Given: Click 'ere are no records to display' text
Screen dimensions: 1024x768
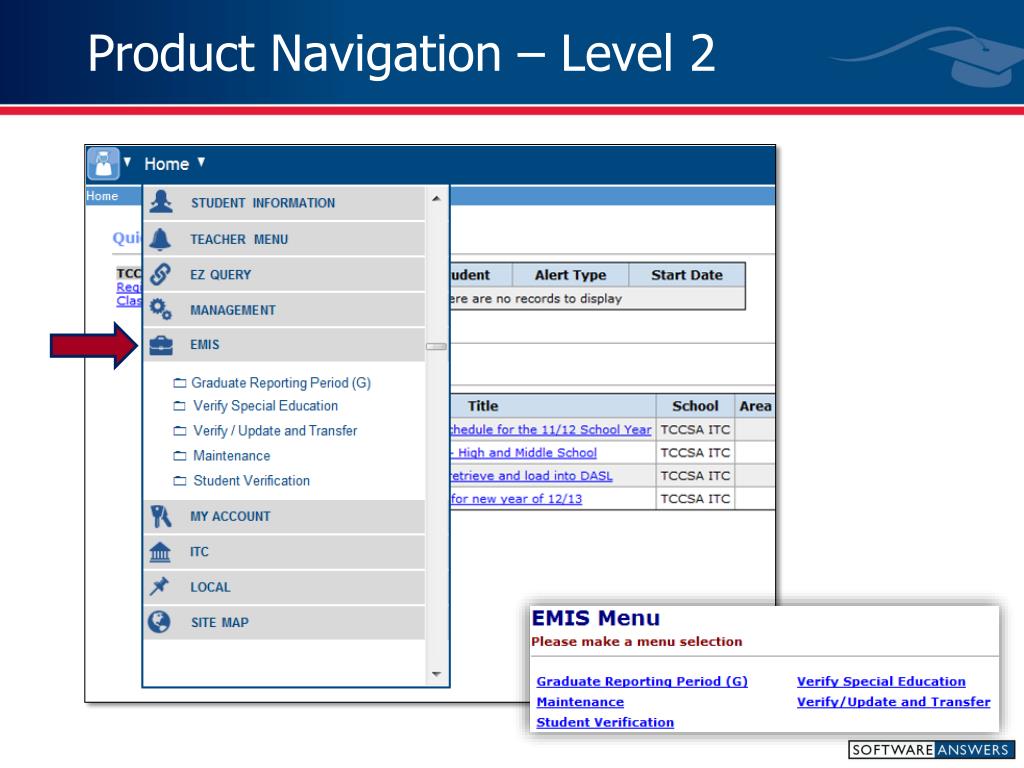Looking at the screenshot, I should 536,298.
